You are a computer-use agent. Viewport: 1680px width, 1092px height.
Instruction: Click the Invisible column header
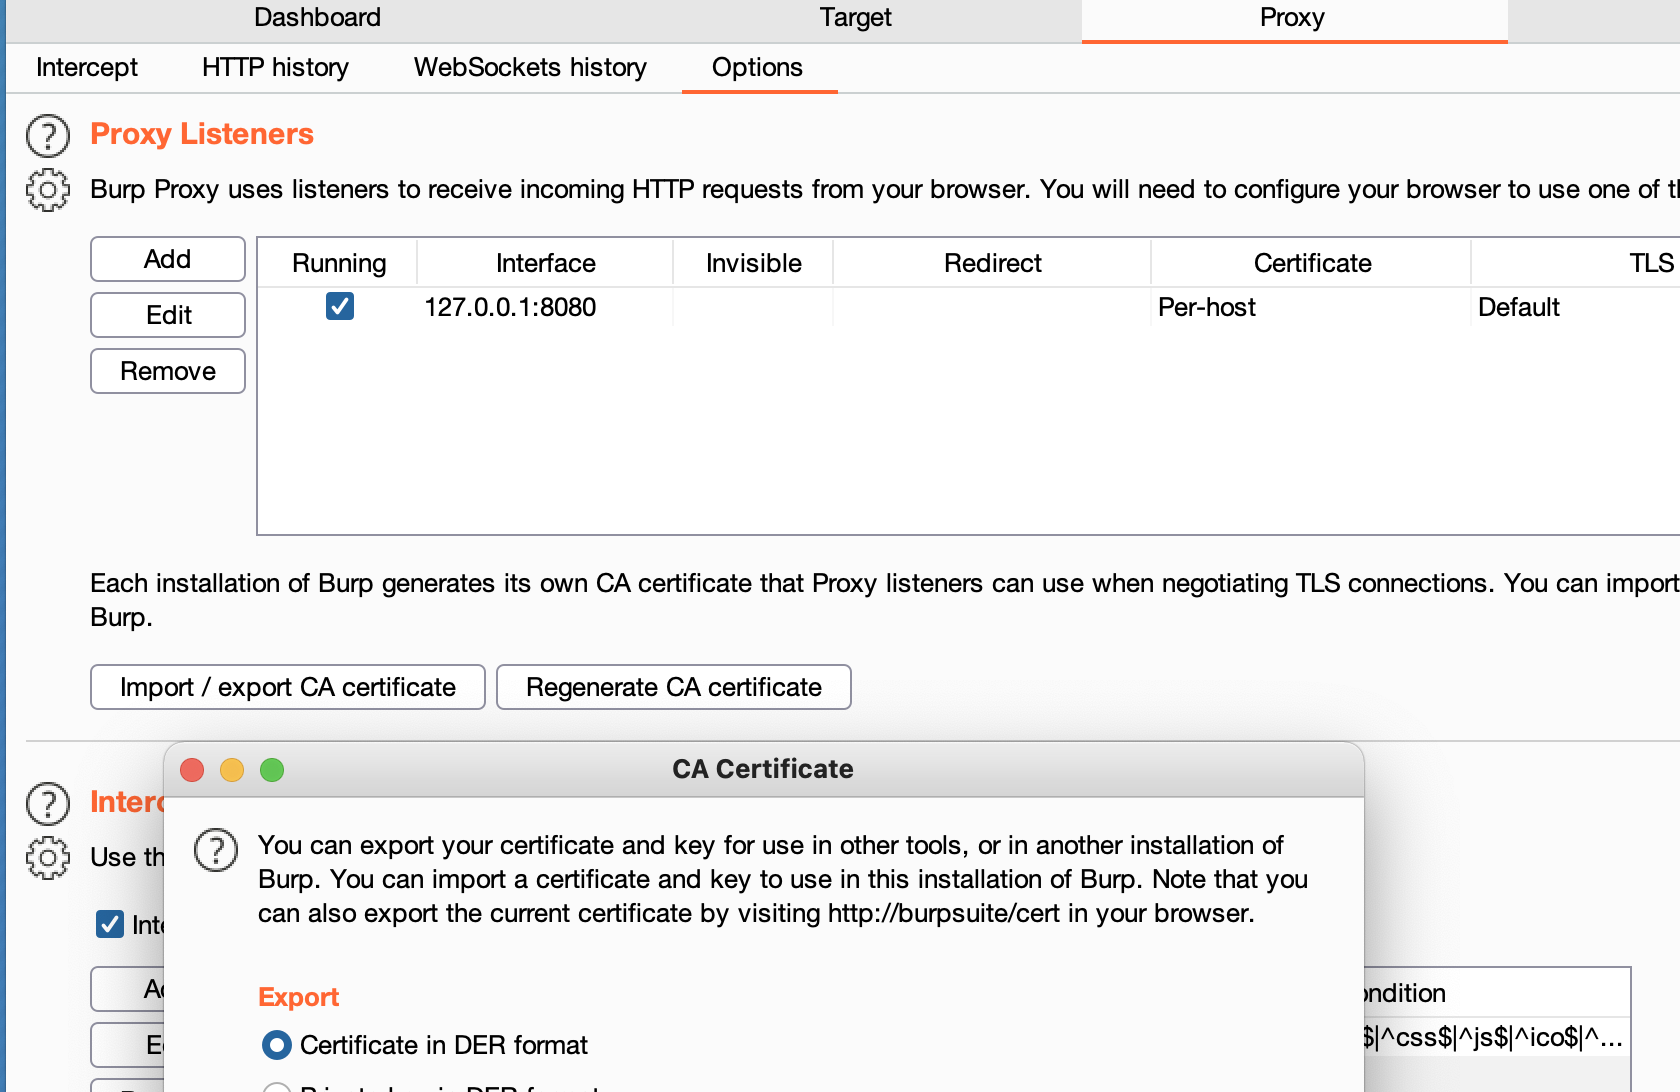click(x=754, y=263)
